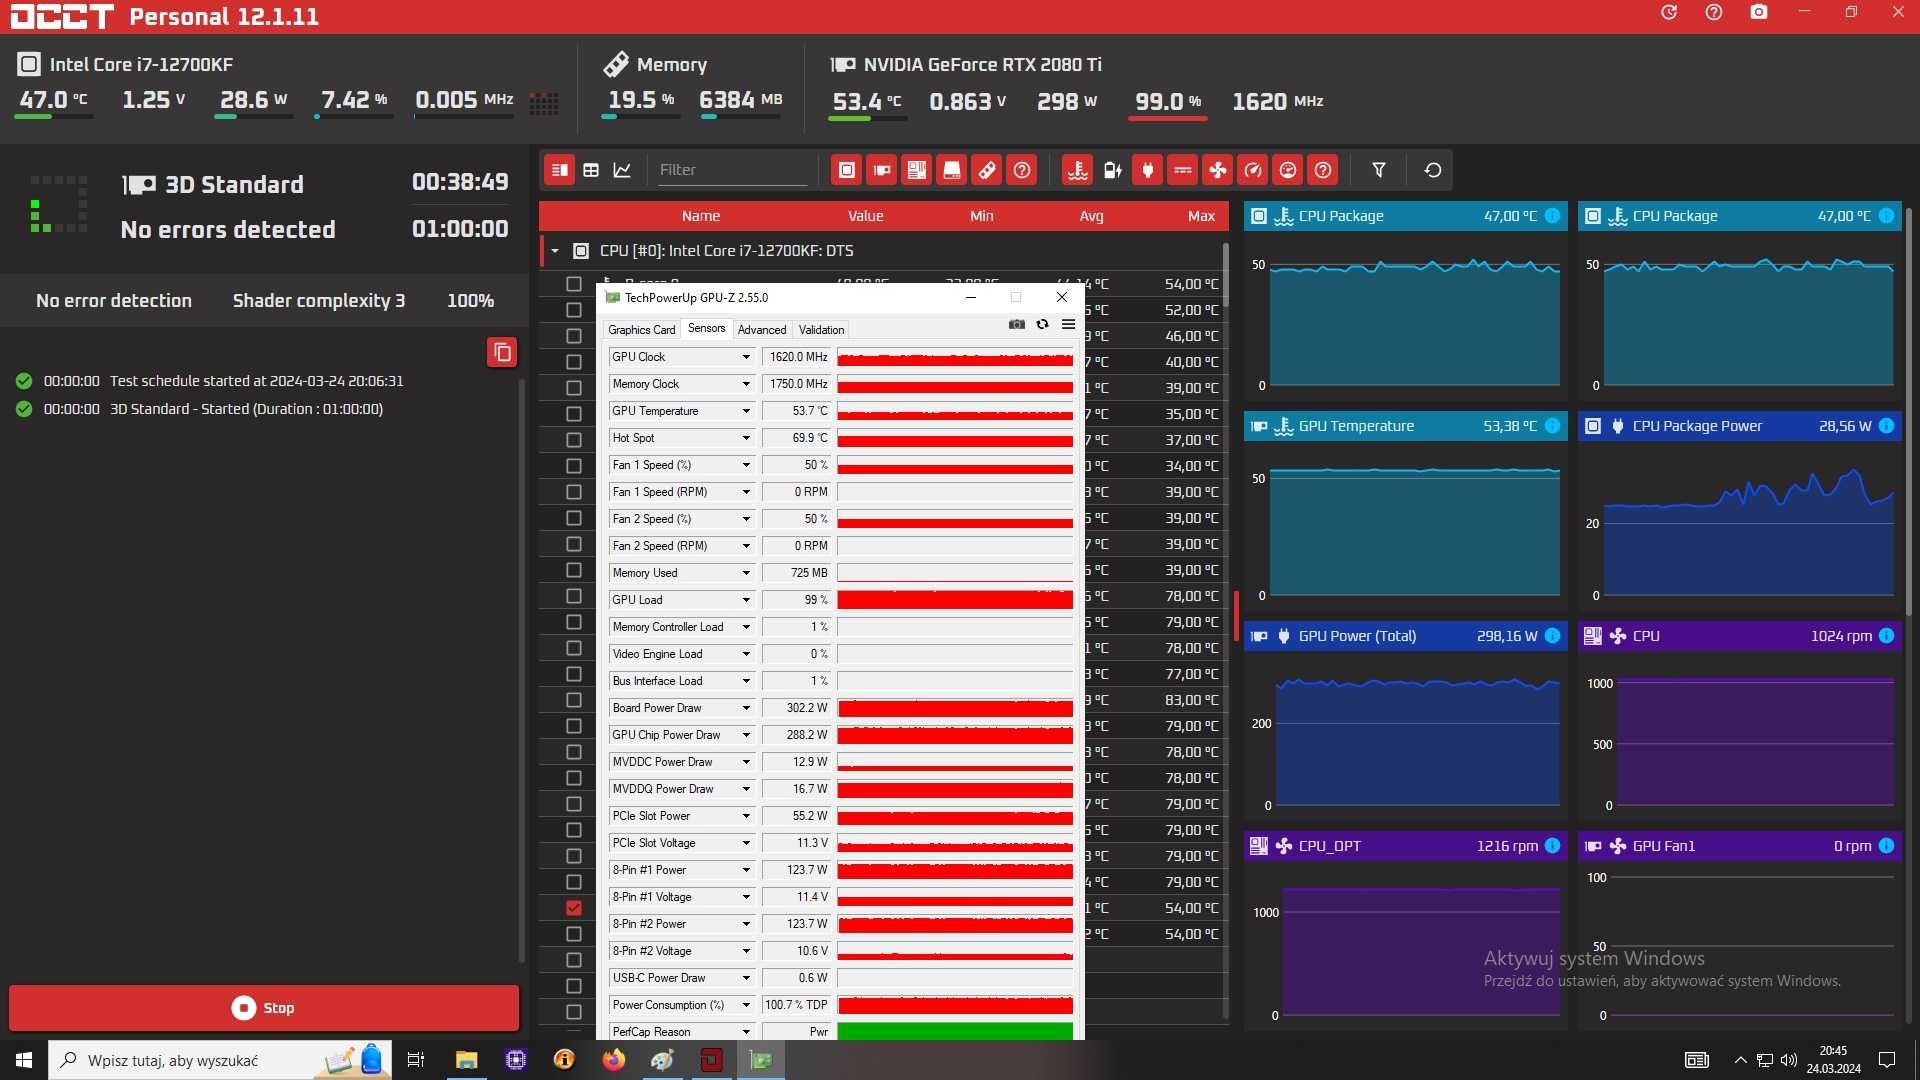The image size is (1920, 1080).
Task: Open Firefox from taskbar
Action: [x=614, y=1060]
